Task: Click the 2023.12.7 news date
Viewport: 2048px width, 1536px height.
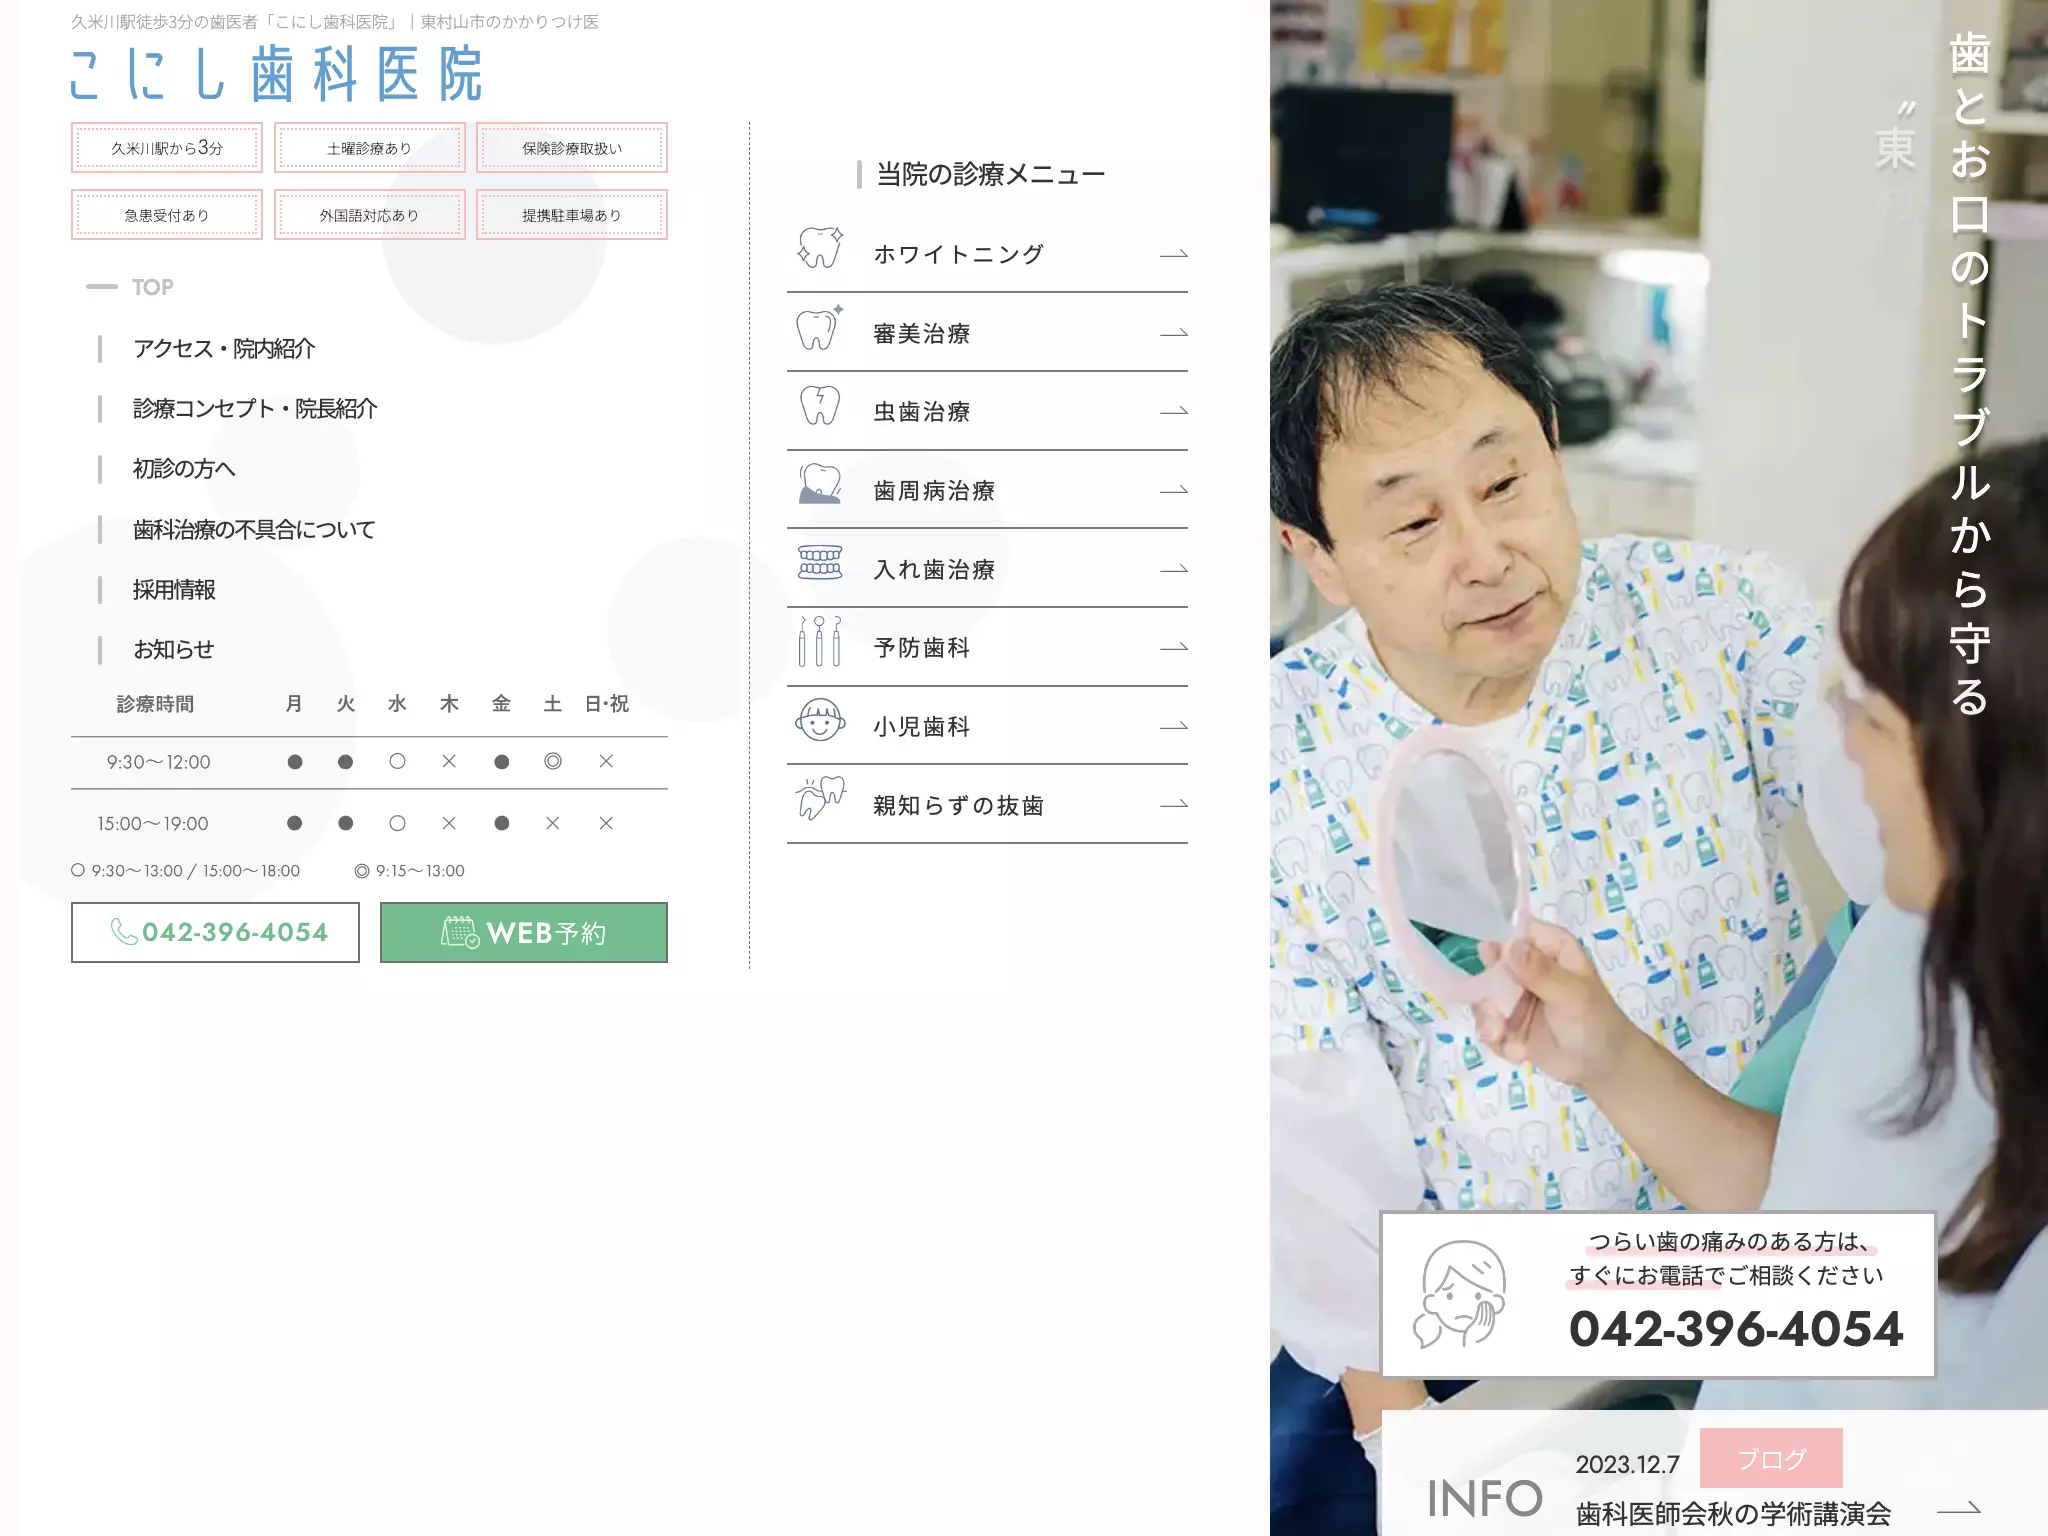Action: pyautogui.click(x=1627, y=1465)
